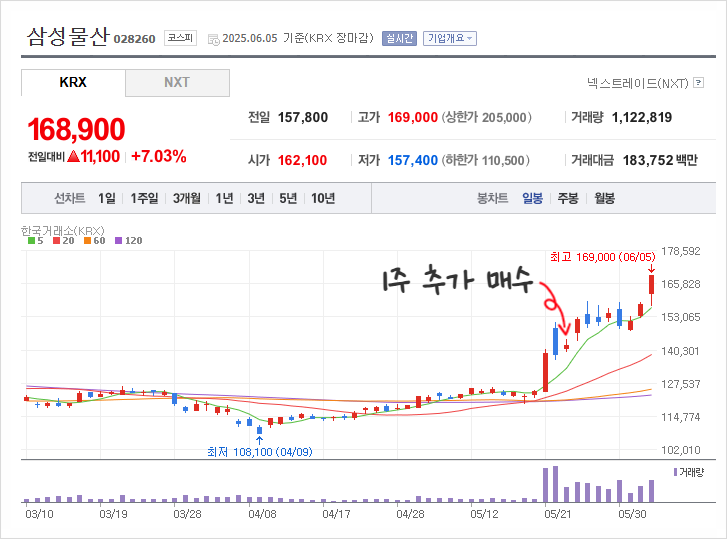
Task: Select the 1주일 line chart period
Action: (144, 198)
